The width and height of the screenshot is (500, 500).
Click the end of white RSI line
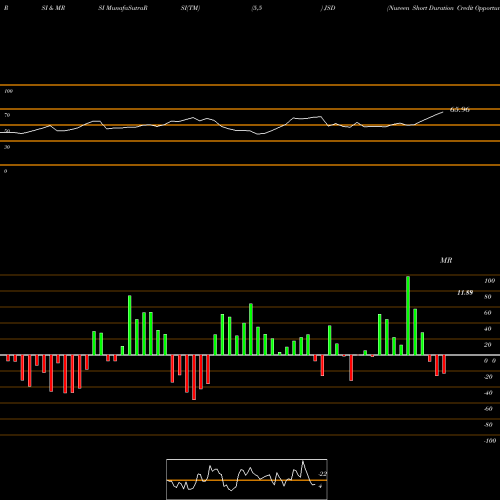point(443,112)
